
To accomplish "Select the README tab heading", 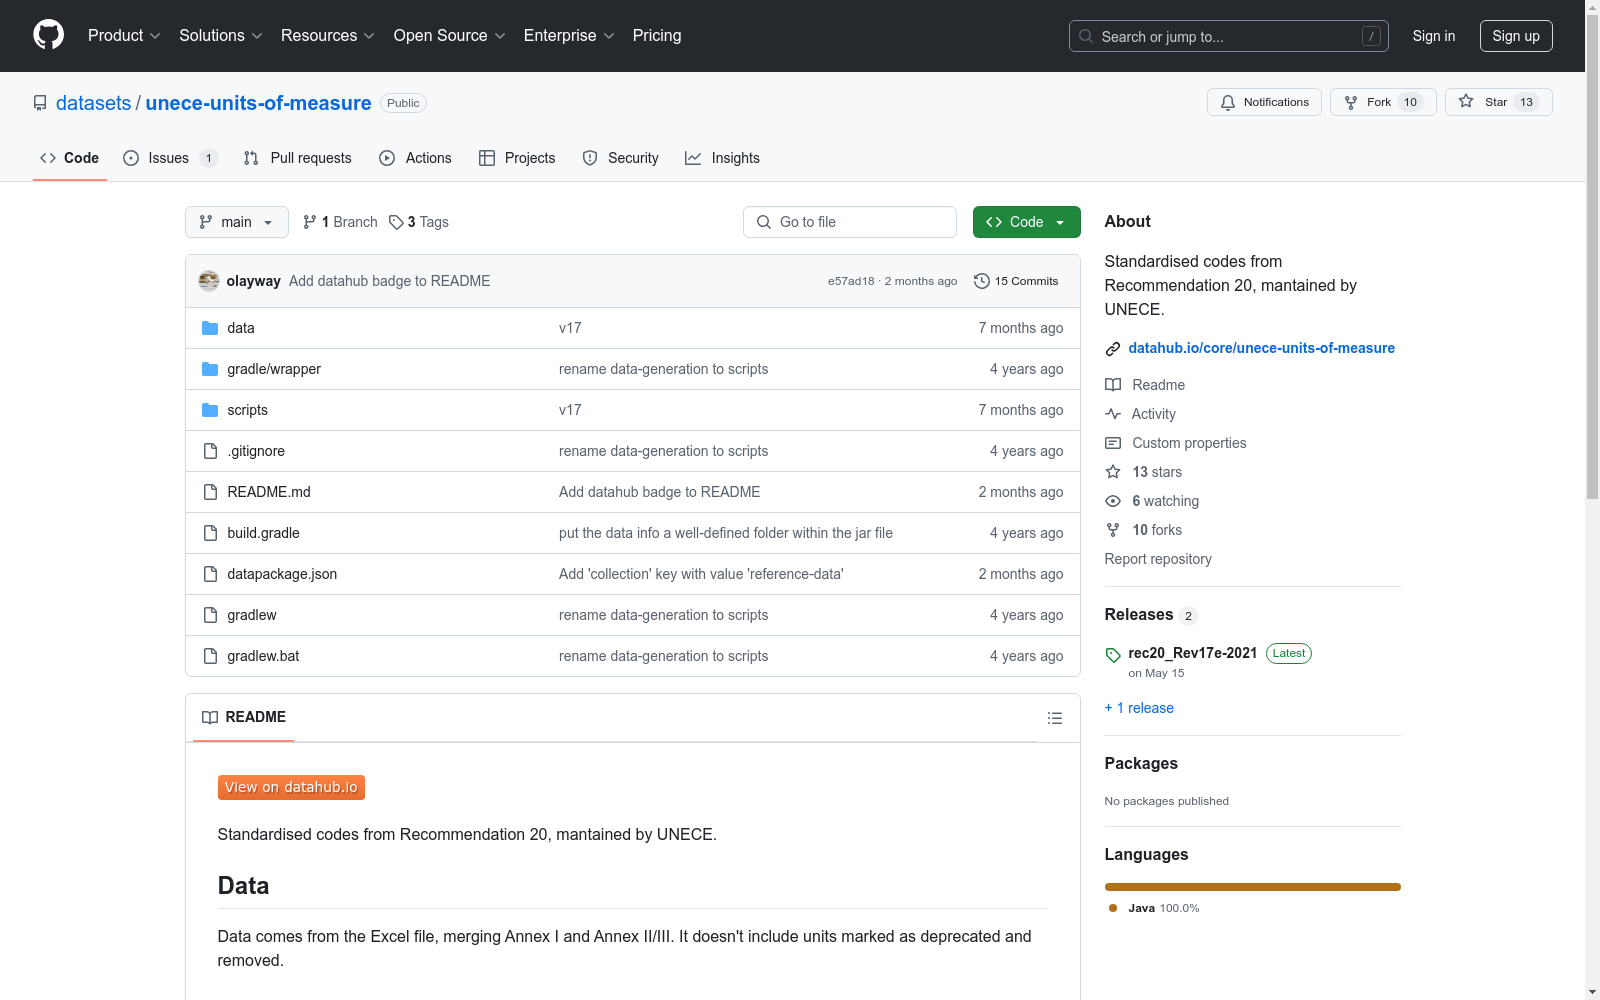I will click(244, 717).
